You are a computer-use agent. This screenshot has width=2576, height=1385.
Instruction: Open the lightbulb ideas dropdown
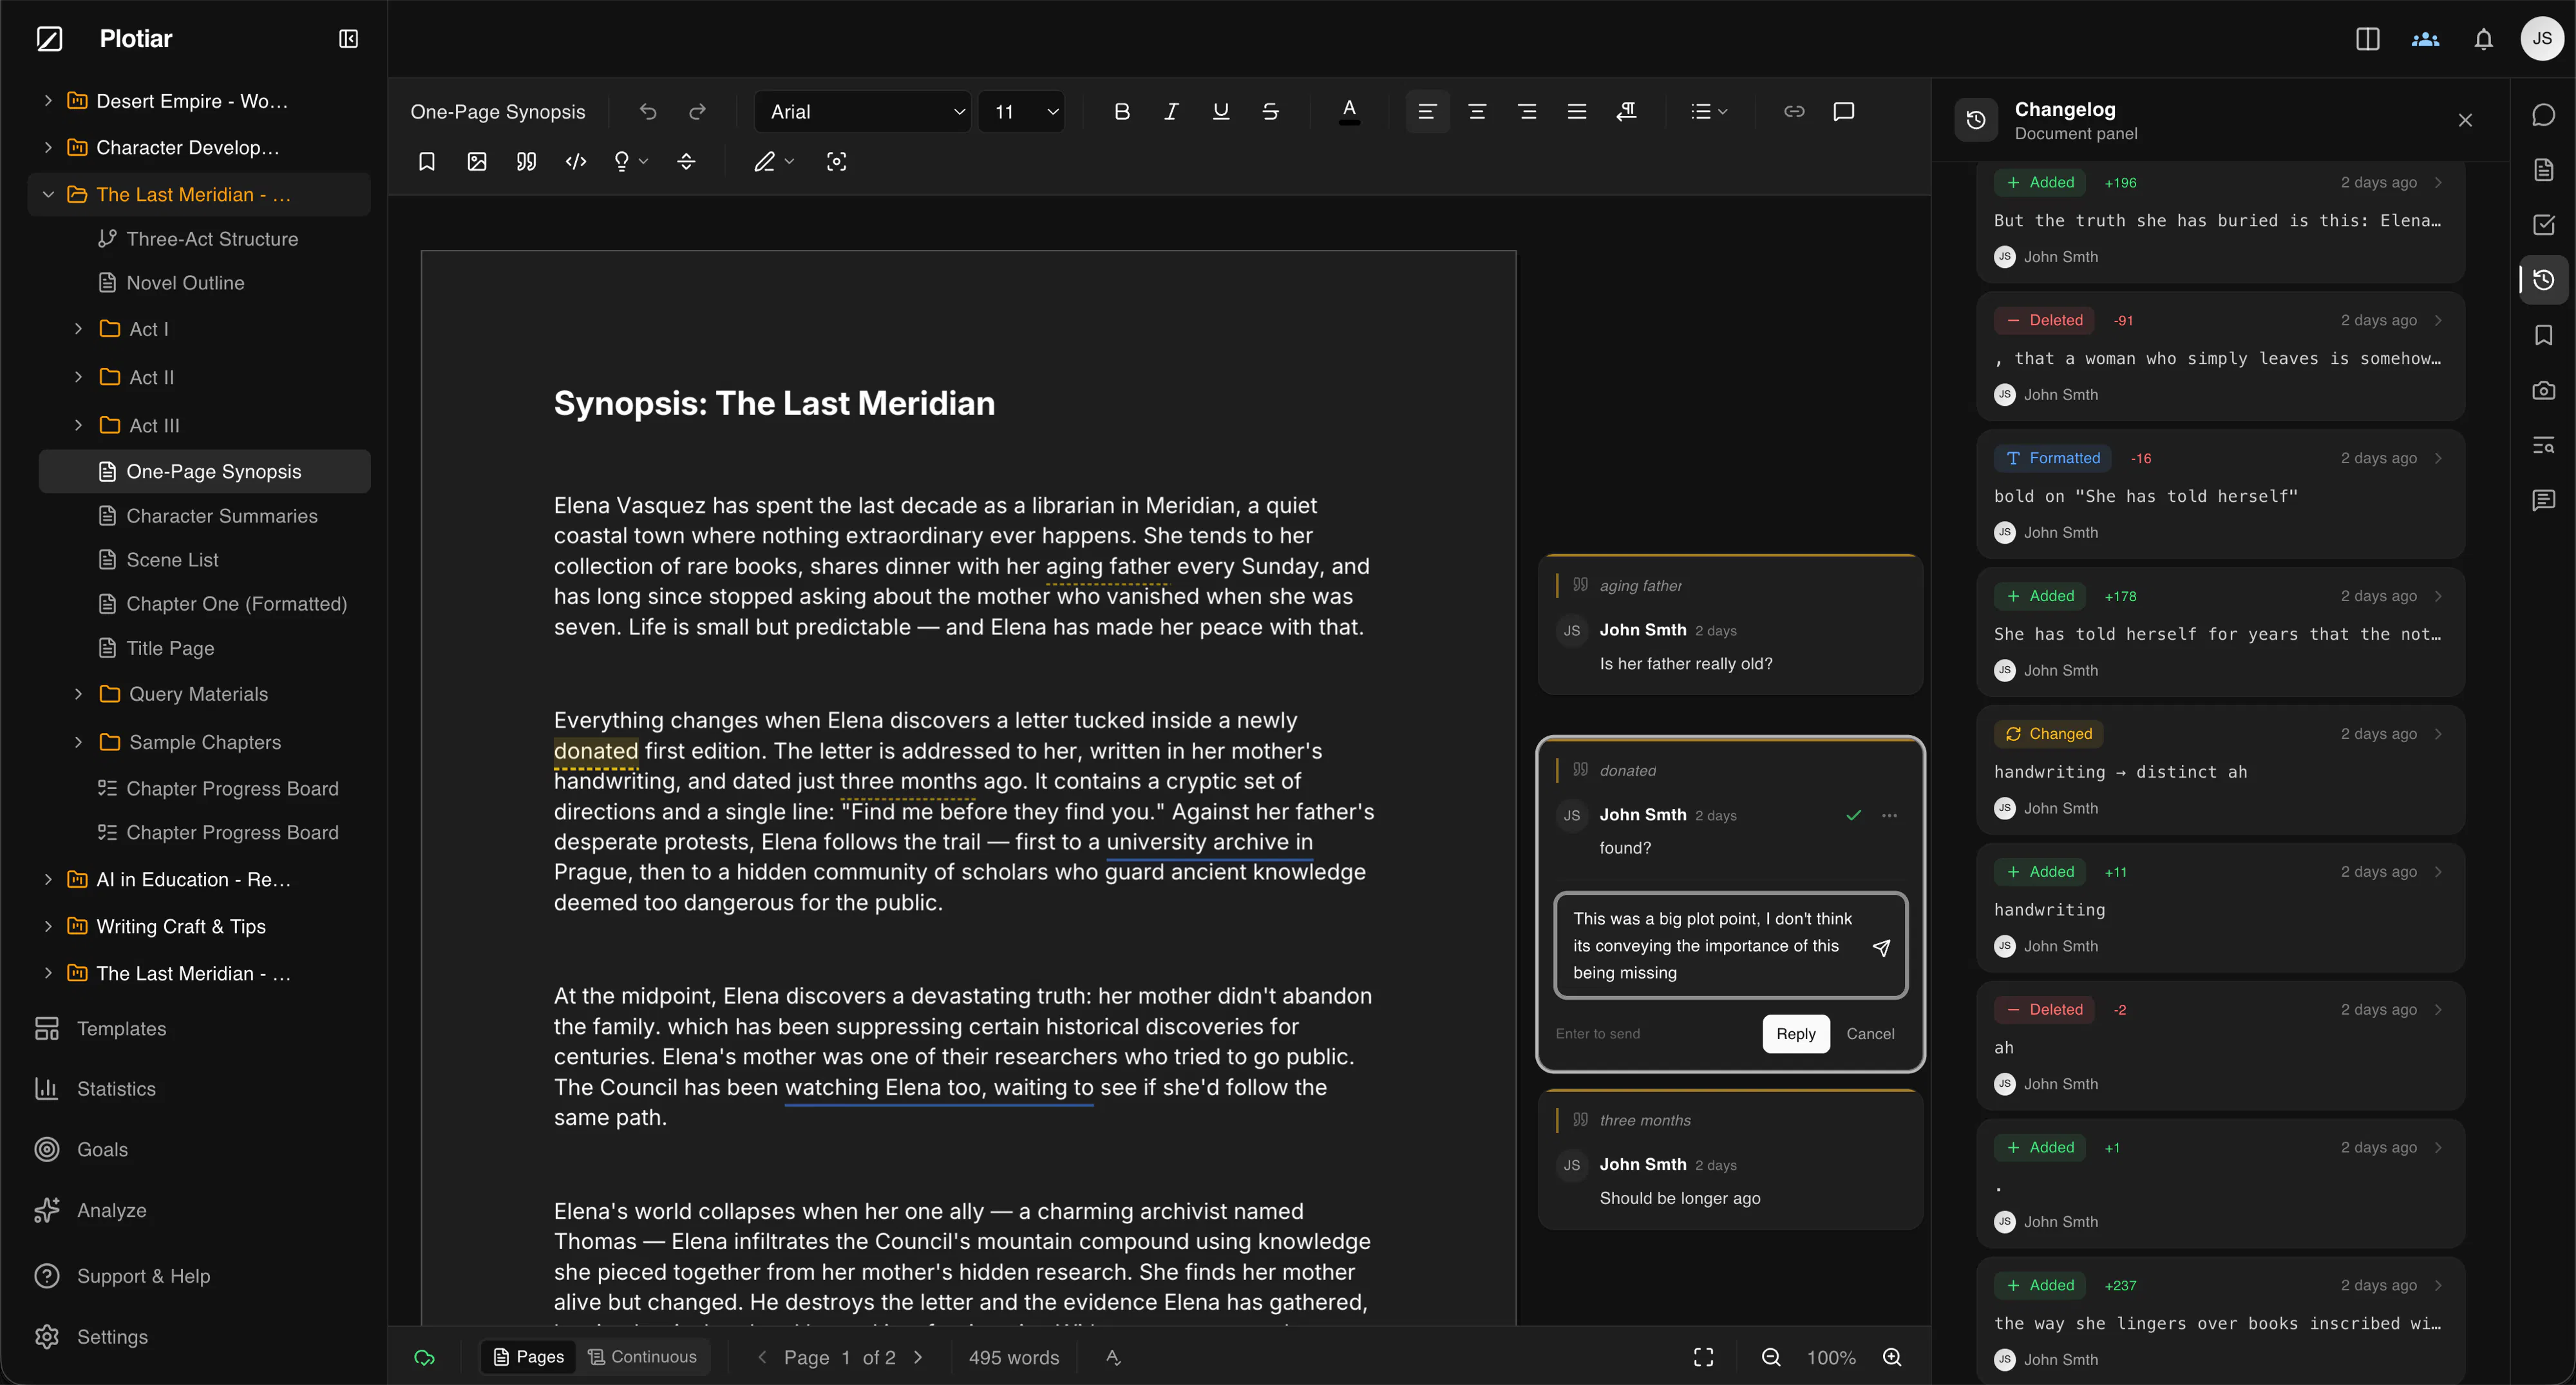coord(630,162)
